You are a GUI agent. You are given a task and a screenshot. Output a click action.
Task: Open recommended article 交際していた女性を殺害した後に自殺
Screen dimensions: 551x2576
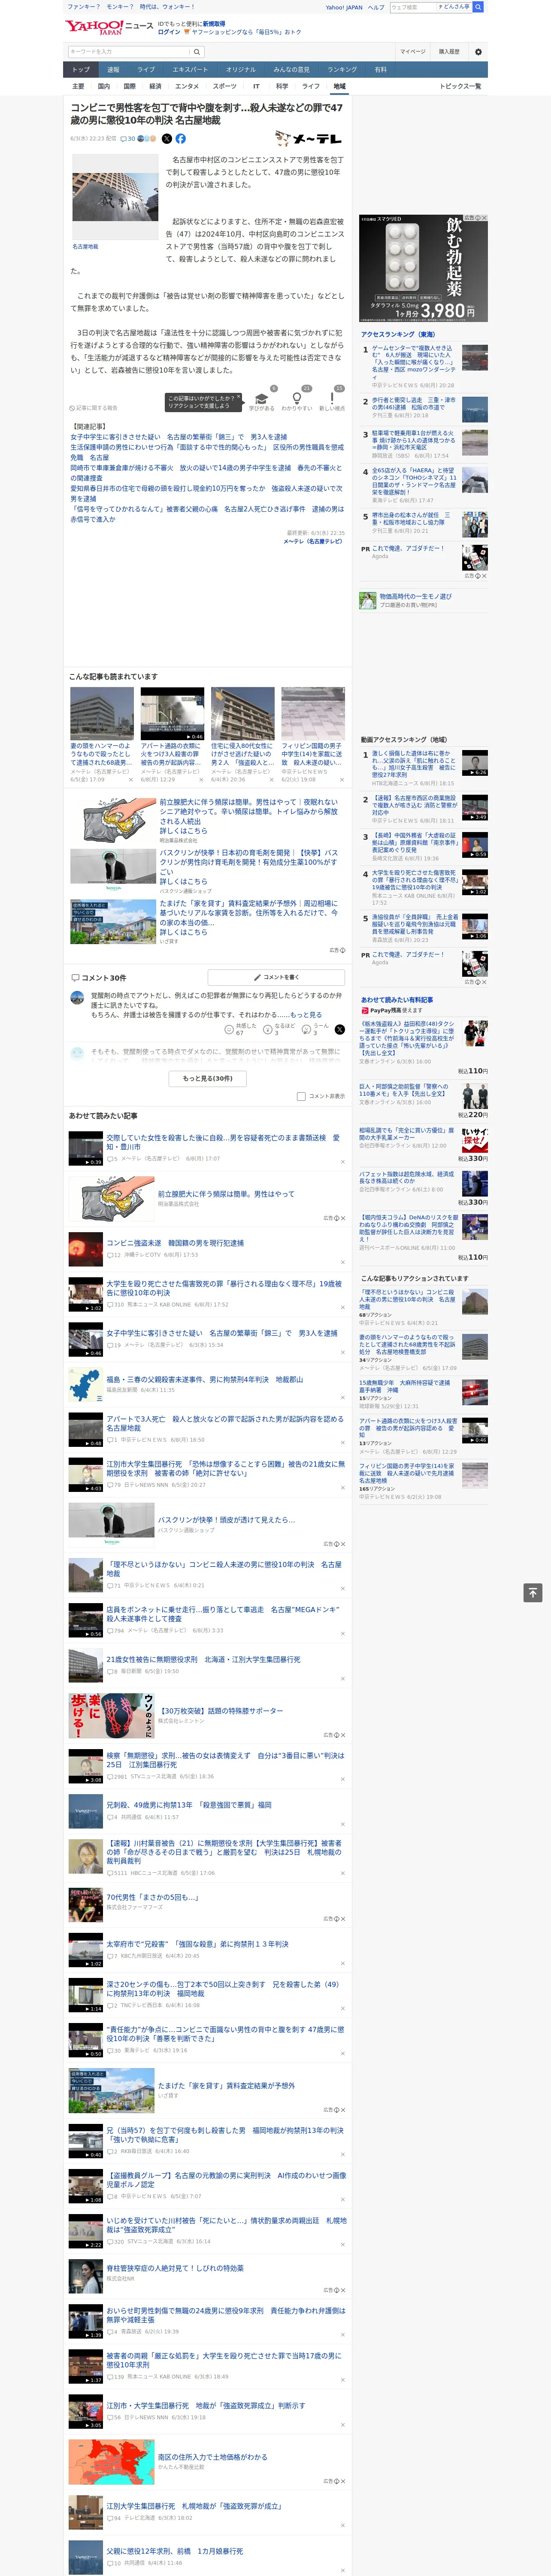click(x=223, y=1142)
